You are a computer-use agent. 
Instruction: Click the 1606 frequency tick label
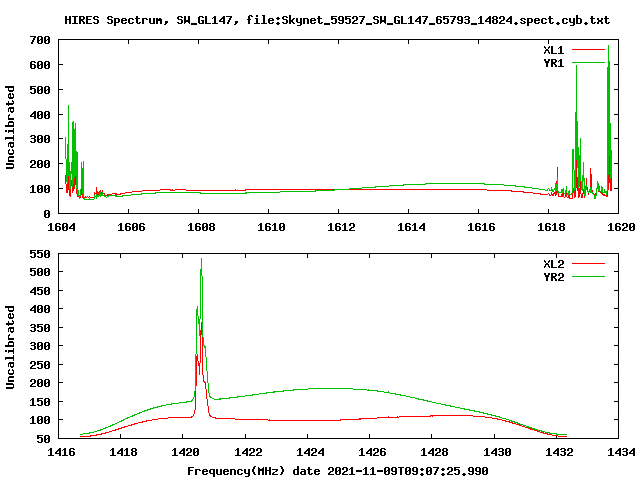(131, 227)
